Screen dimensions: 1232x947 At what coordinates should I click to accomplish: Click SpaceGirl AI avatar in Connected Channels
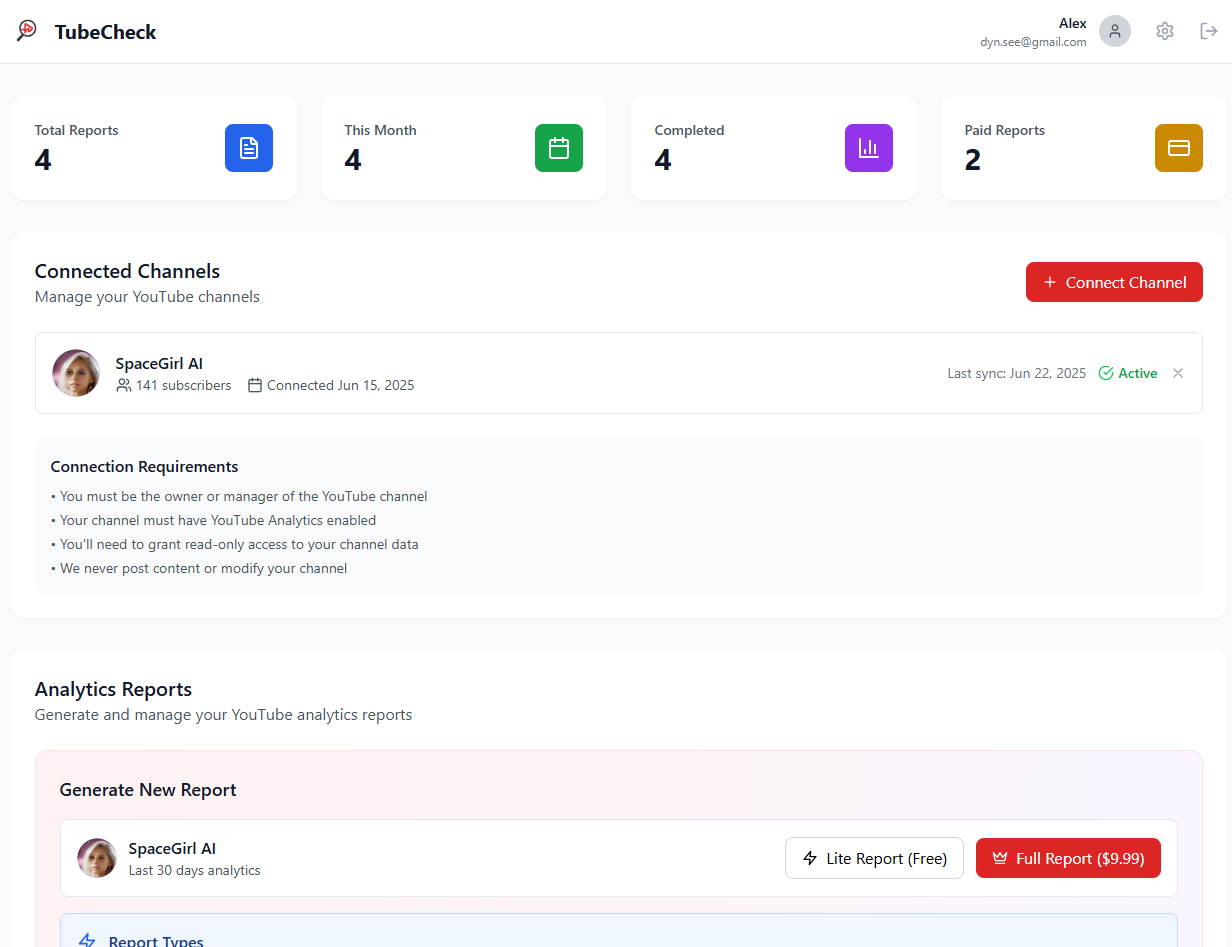76,373
